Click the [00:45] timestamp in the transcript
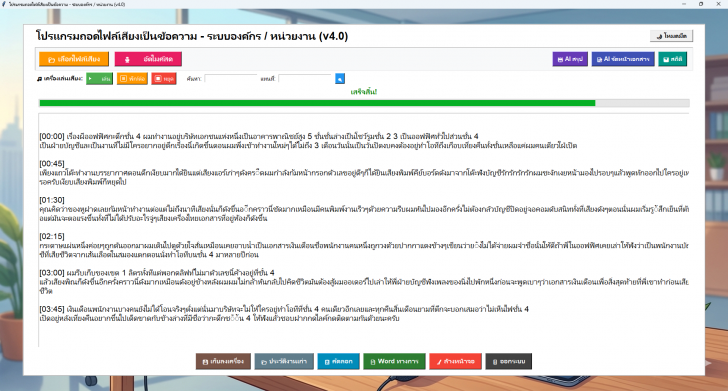Screen dimensions: 728x391 pyautogui.click(x=52, y=163)
